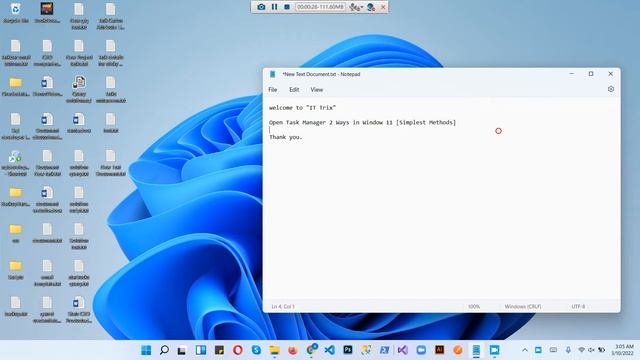Viewport: 640px width, 360px height.
Task: Open the File menu in Notepad
Action: click(x=273, y=89)
